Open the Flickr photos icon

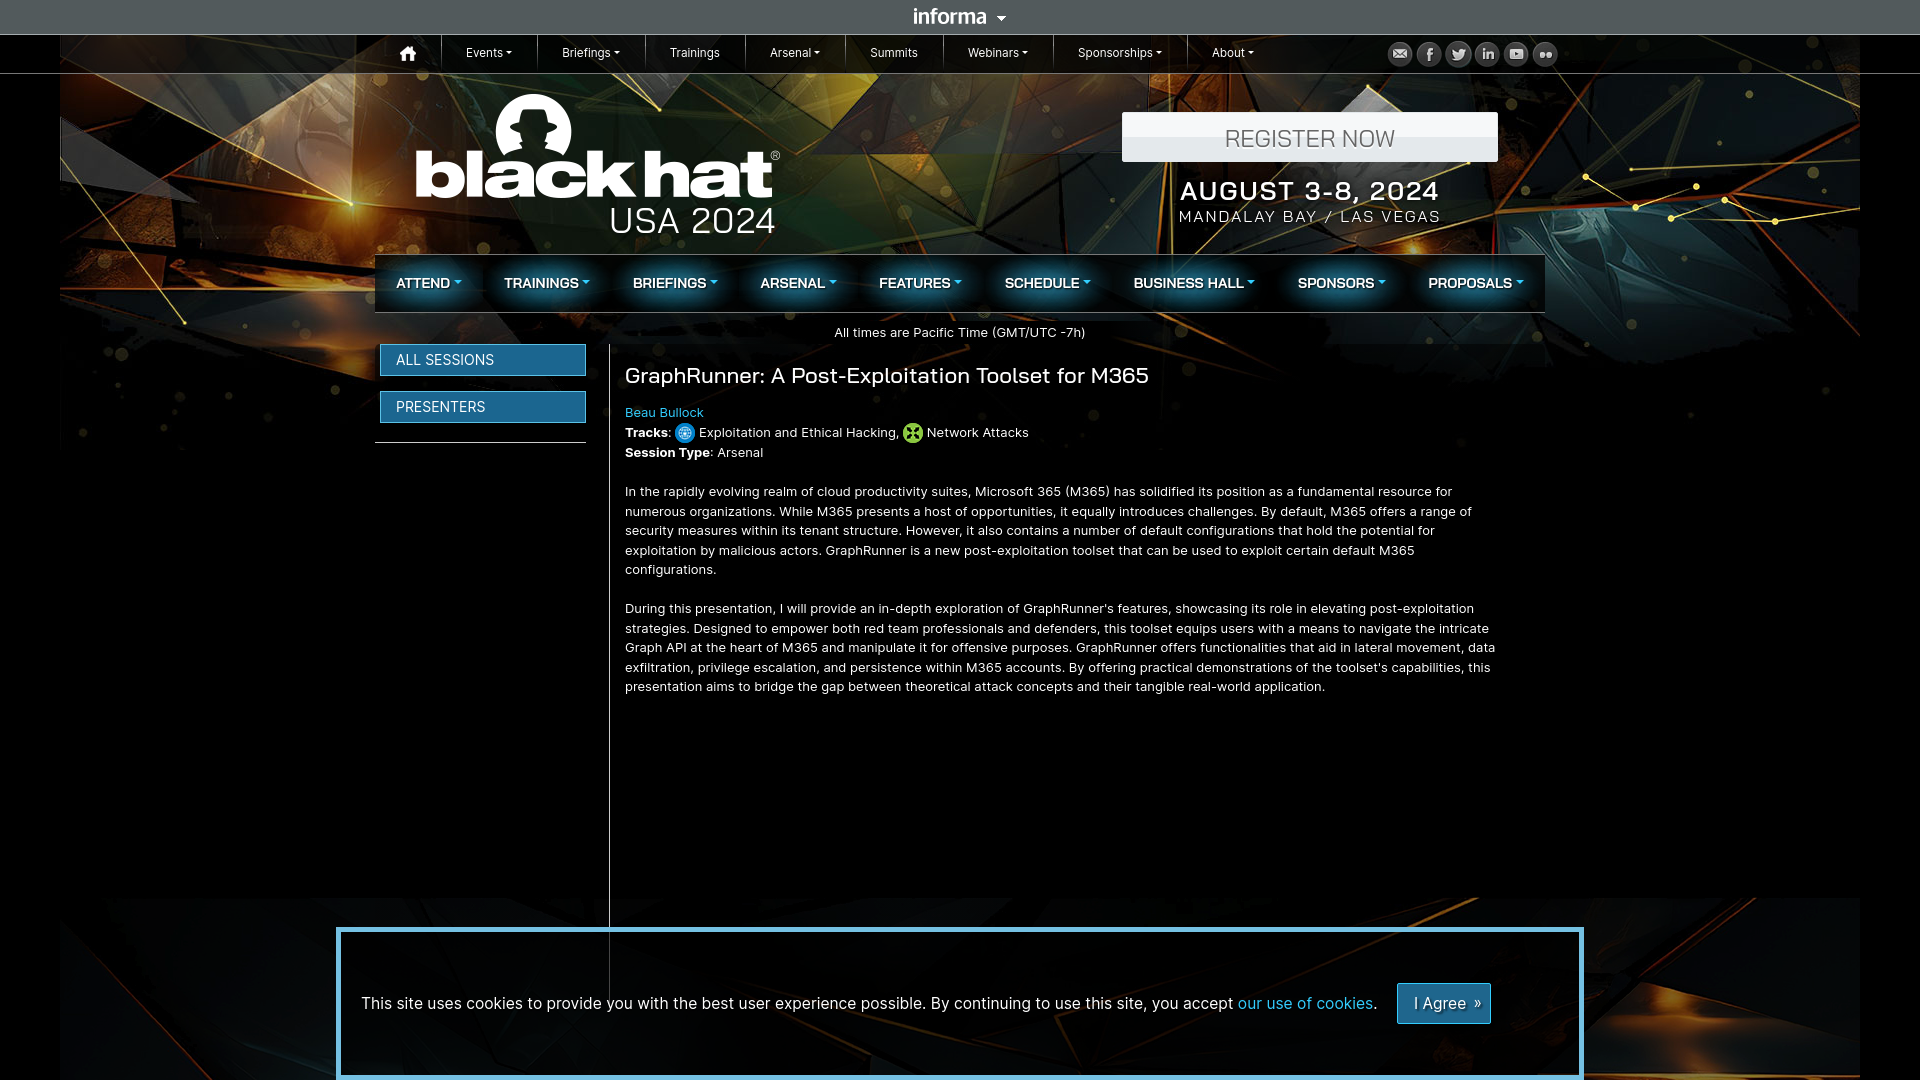(x=1545, y=54)
